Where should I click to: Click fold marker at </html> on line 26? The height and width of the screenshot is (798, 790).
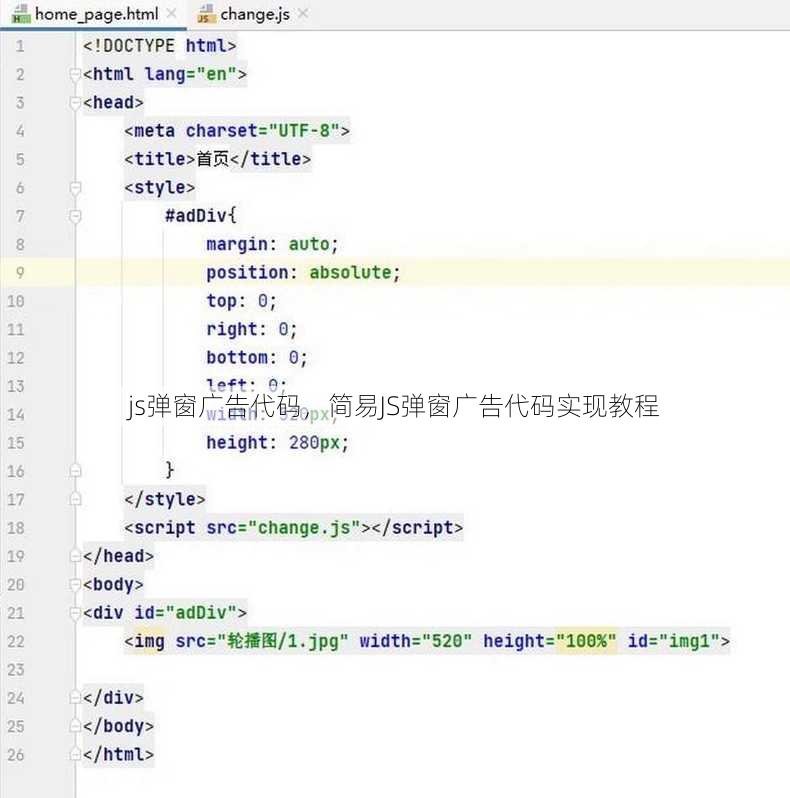(x=75, y=754)
